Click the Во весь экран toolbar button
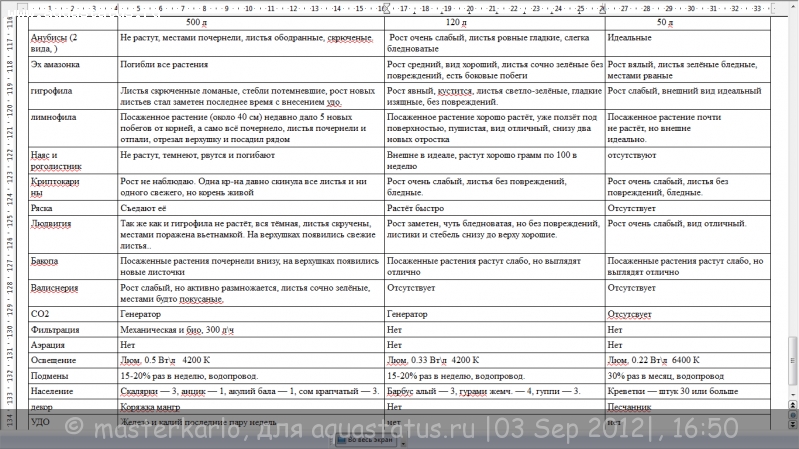The width and height of the screenshot is (799, 449). (366, 440)
